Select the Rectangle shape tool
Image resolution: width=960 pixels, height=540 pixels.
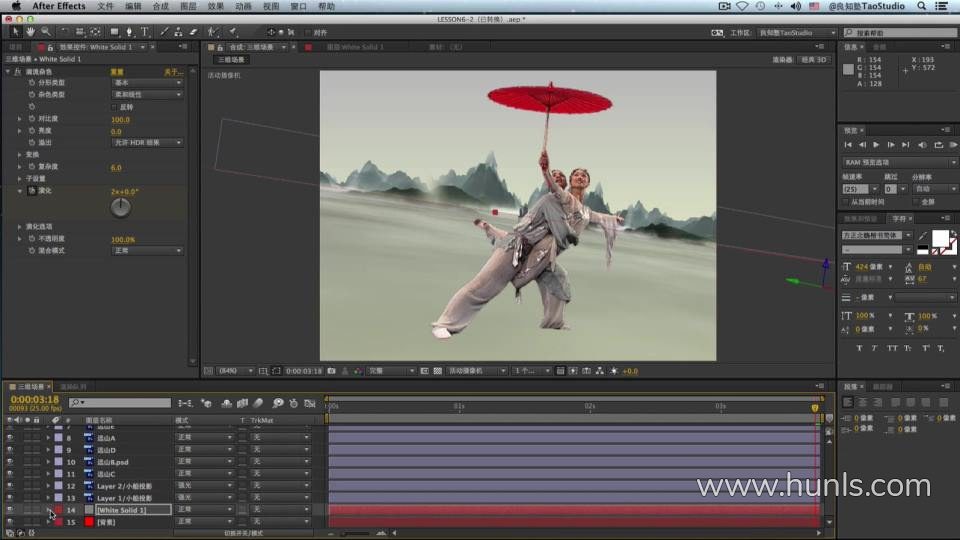[x=114, y=32]
